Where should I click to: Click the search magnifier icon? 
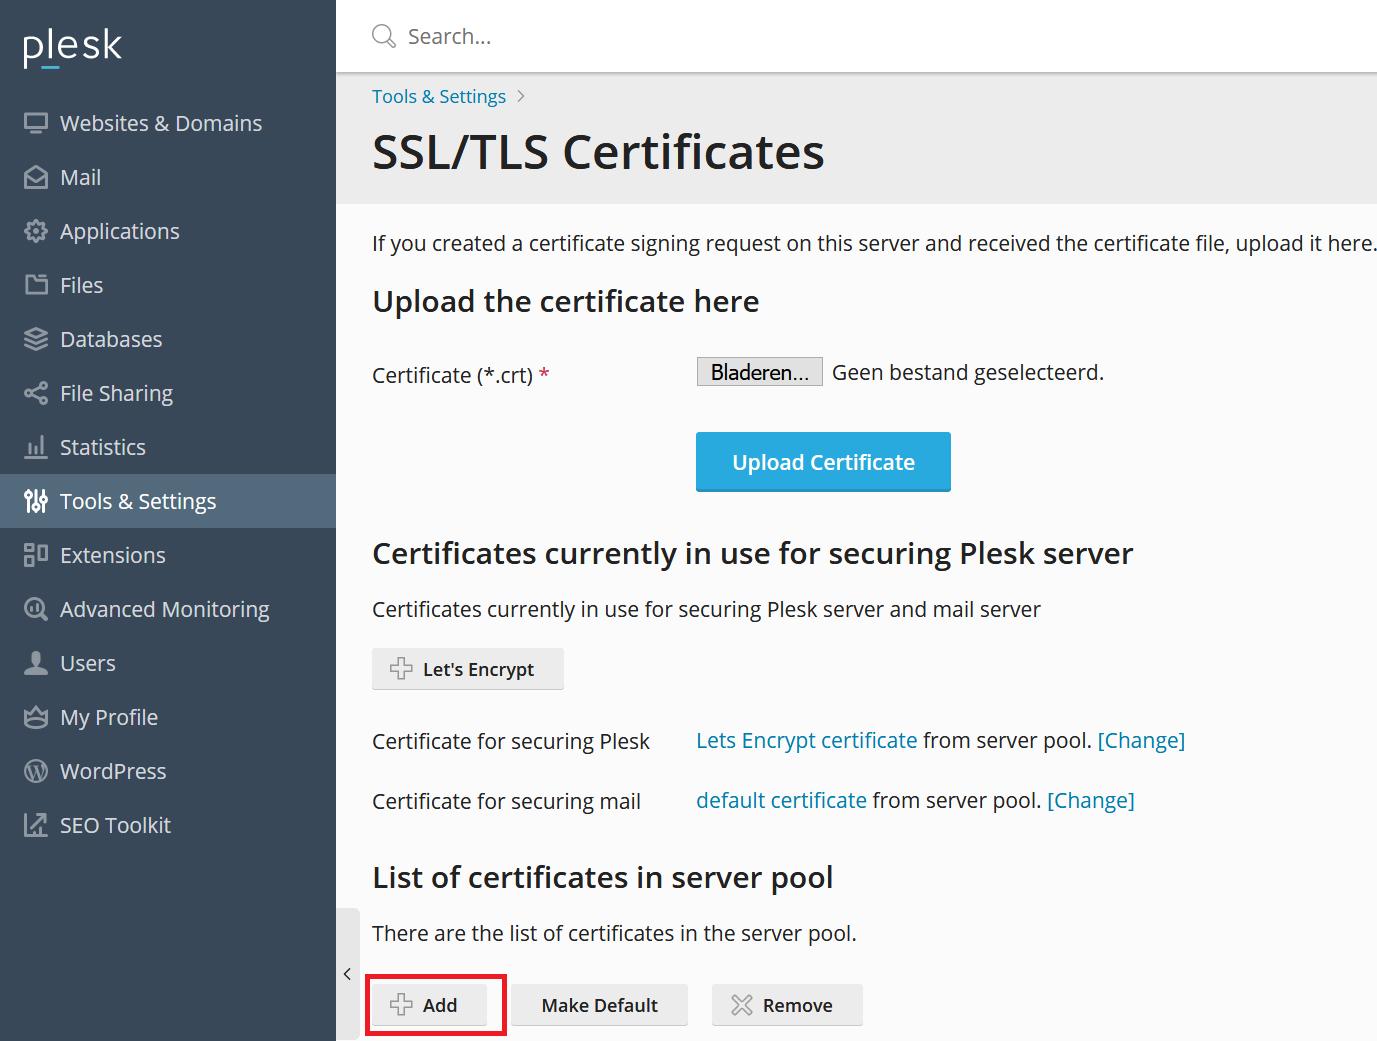click(x=384, y=37)
